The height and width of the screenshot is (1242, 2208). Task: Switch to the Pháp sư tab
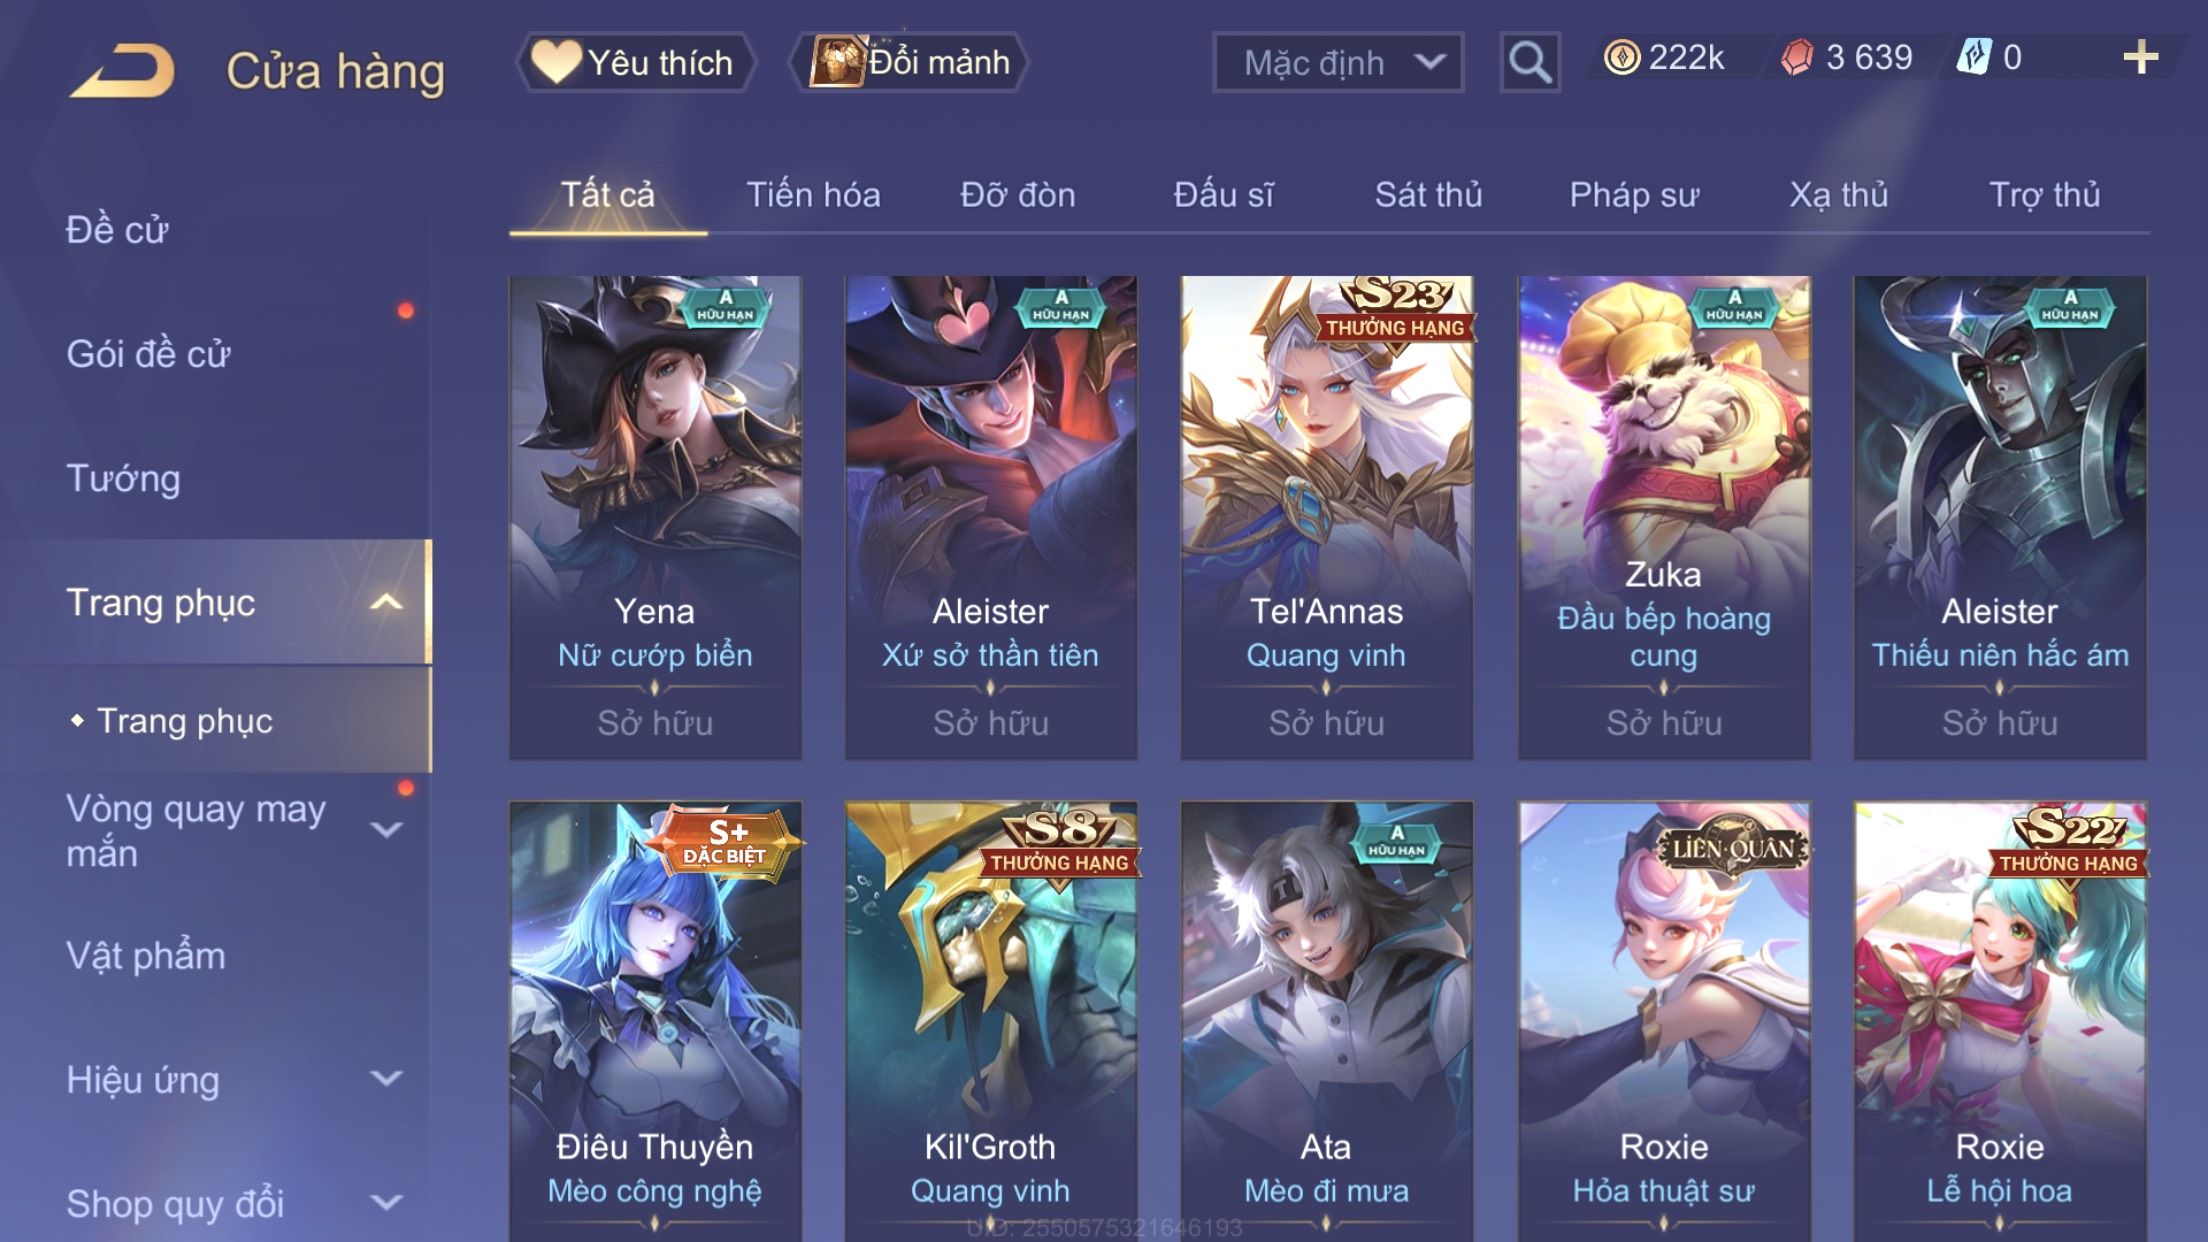(x=1634, y=194)
